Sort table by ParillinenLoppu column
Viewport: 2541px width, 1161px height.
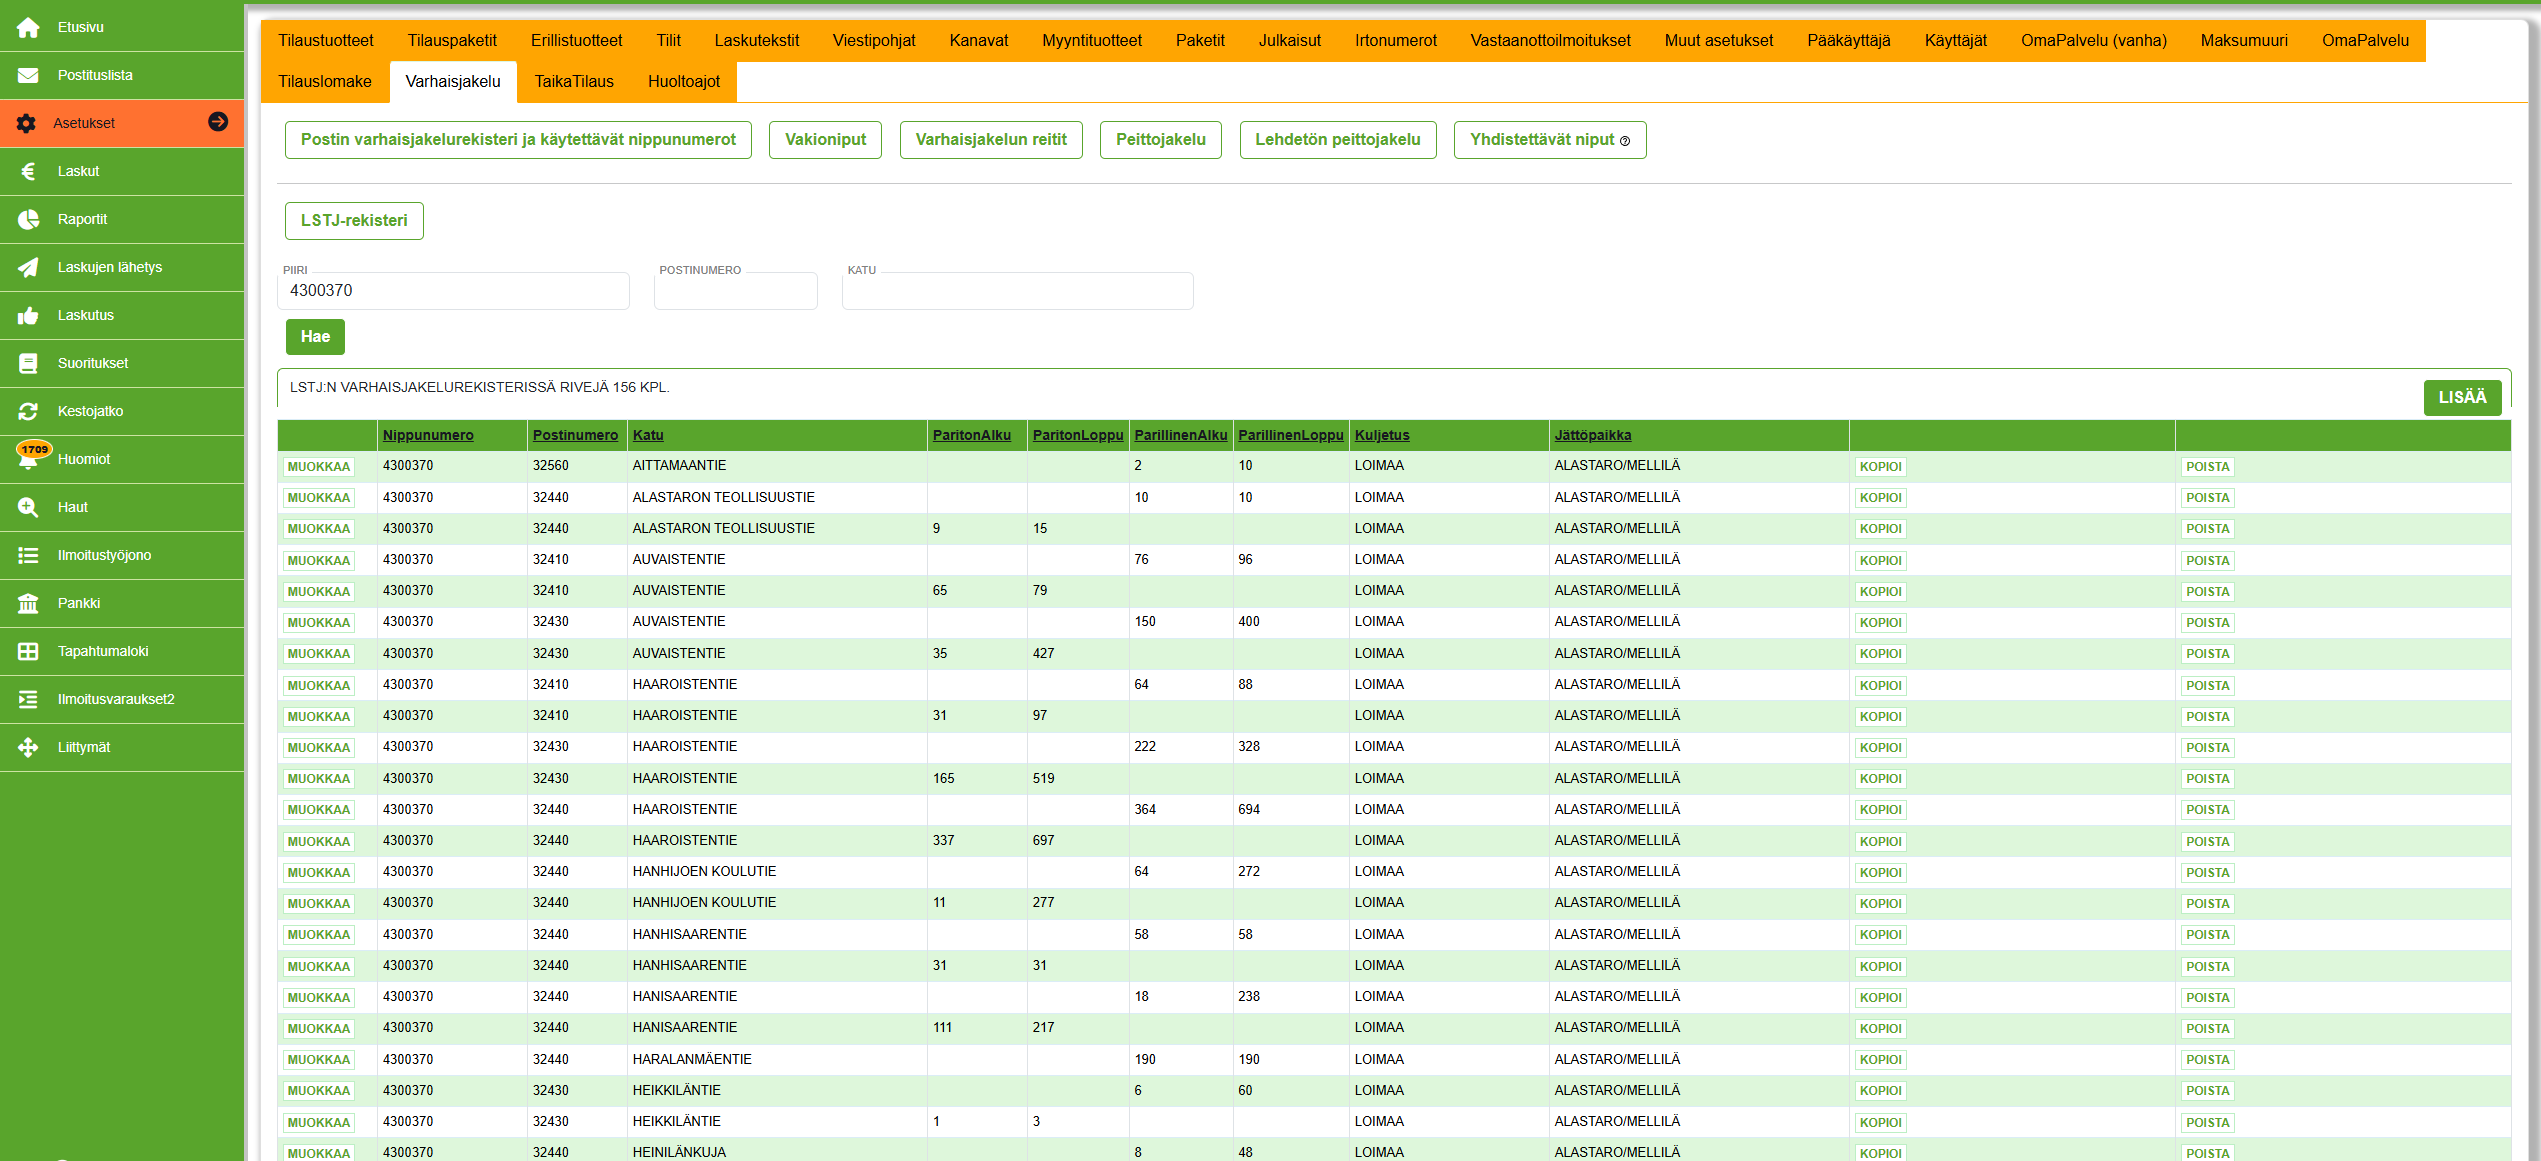[x=1291, y=436]
